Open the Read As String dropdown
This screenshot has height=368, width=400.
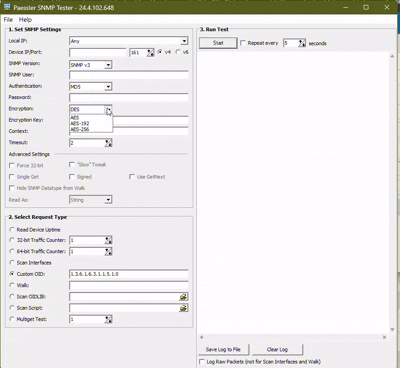tap(108, 200)
